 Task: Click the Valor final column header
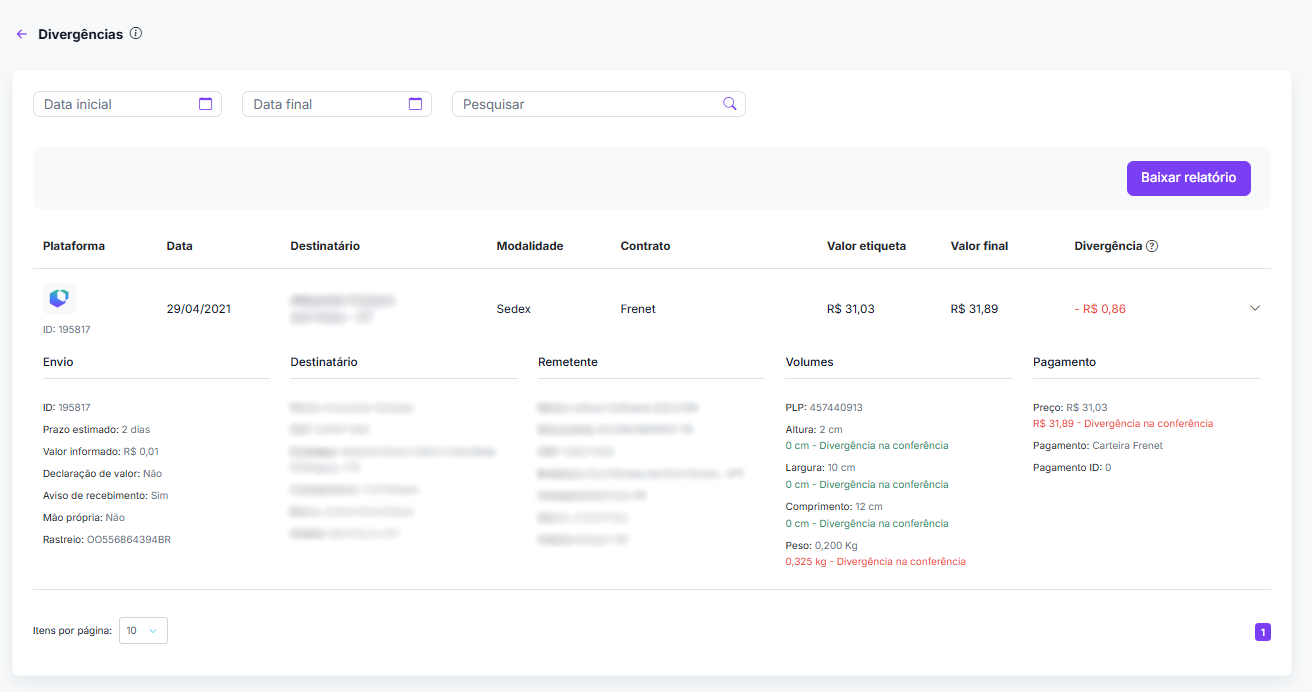(979, 246)
